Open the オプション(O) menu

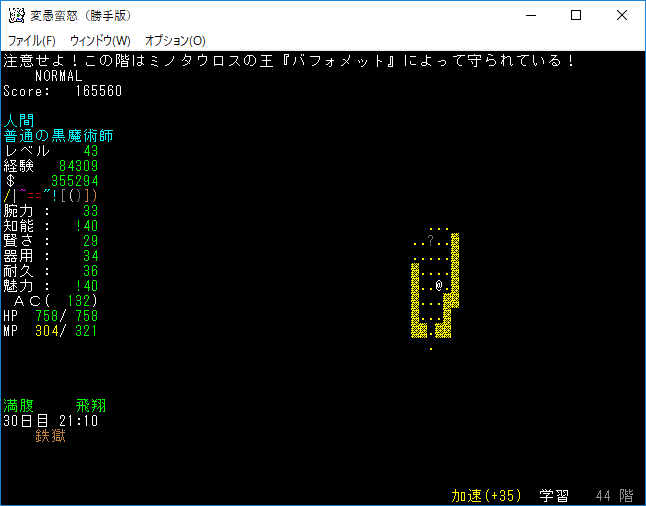coord(175,41)
